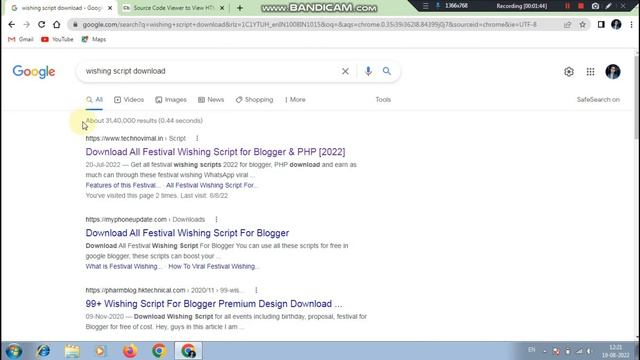
Task: Open YouTube bookmark
Action: coord(57,39)
